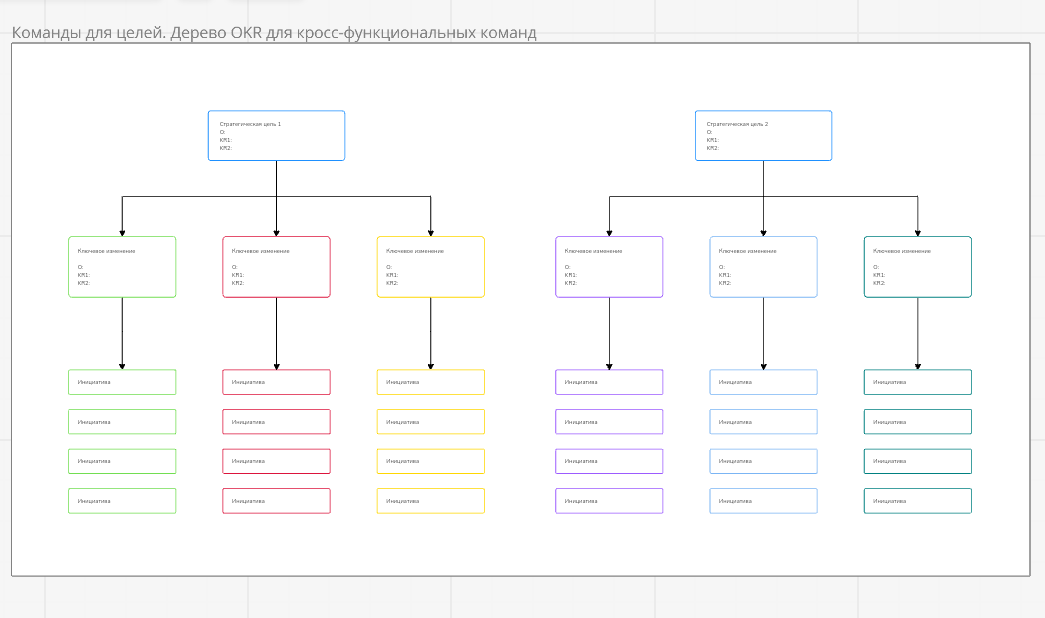The image size is (1045, 618).
Task: Click the top teal "Инициатива" card
Action: pyautogui.click(x=917, y=382)
